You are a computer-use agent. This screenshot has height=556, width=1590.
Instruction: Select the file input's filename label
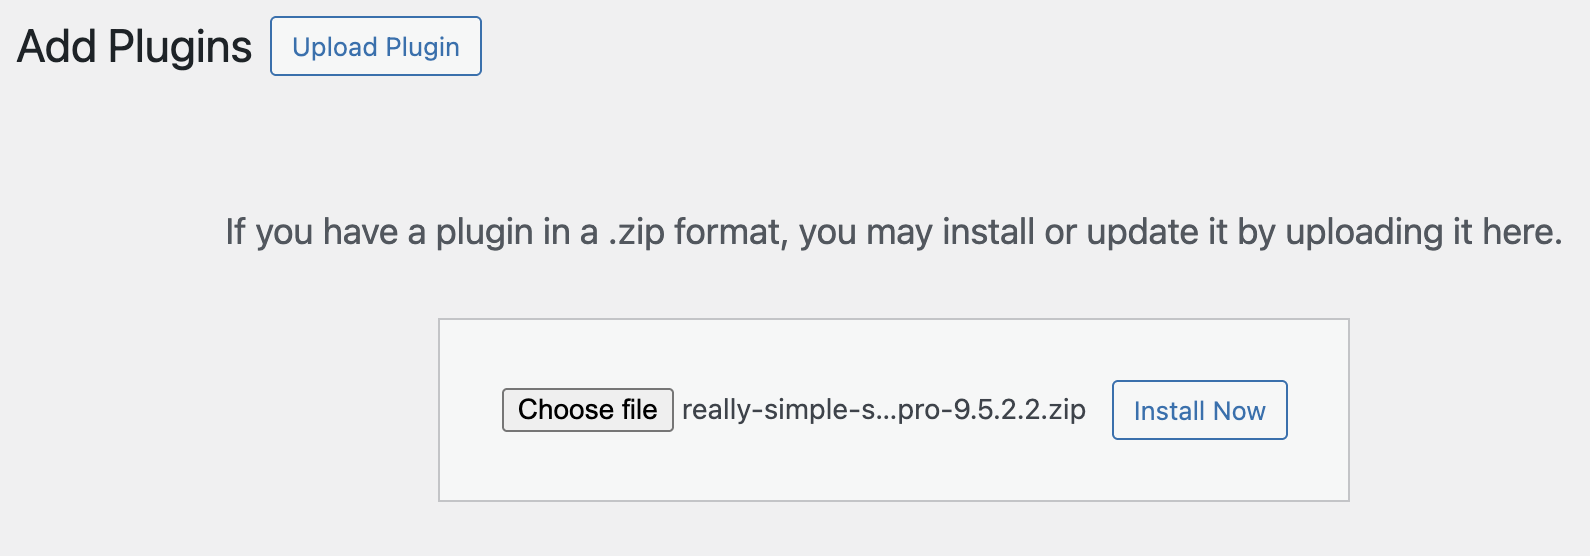(x=883, y=410)
